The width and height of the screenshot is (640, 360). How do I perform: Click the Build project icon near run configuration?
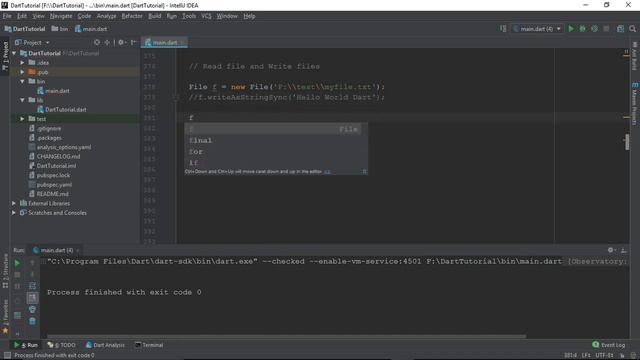(x=503, y=29)
